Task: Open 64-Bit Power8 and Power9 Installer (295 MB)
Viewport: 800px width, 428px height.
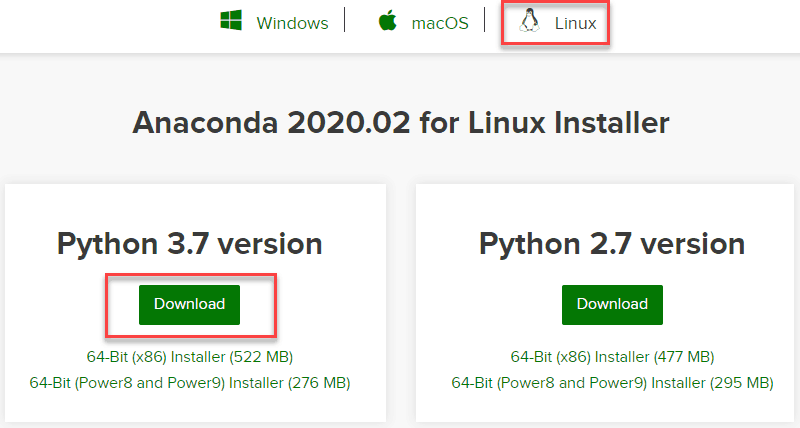Action: click(x=612, y=383)
